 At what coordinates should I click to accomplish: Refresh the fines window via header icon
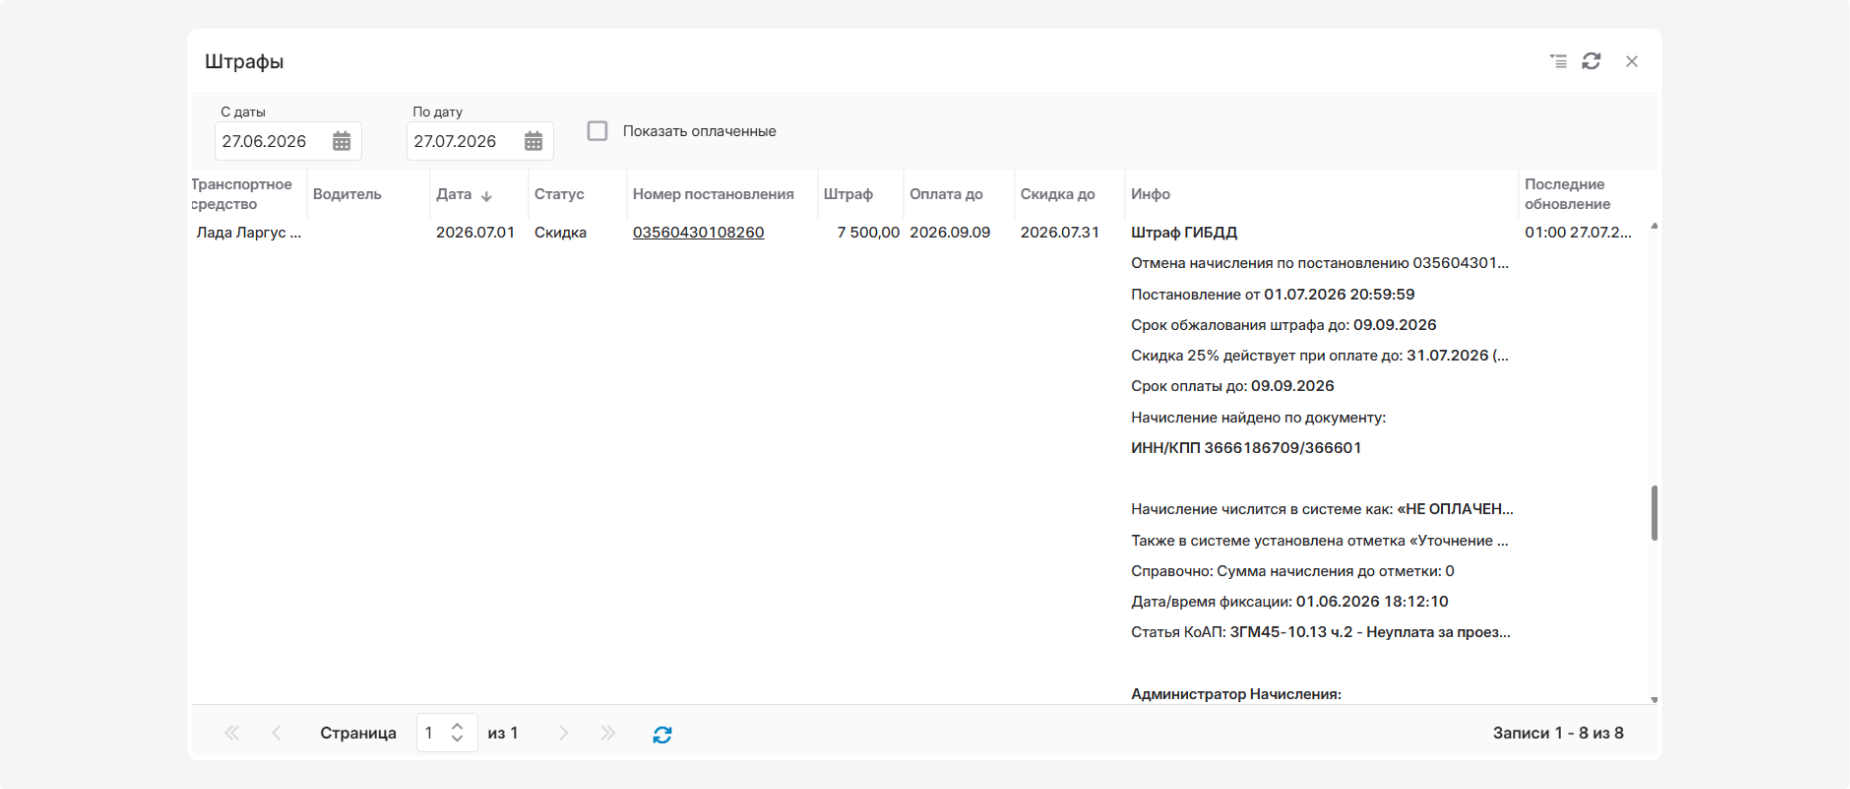[1591, 61]
